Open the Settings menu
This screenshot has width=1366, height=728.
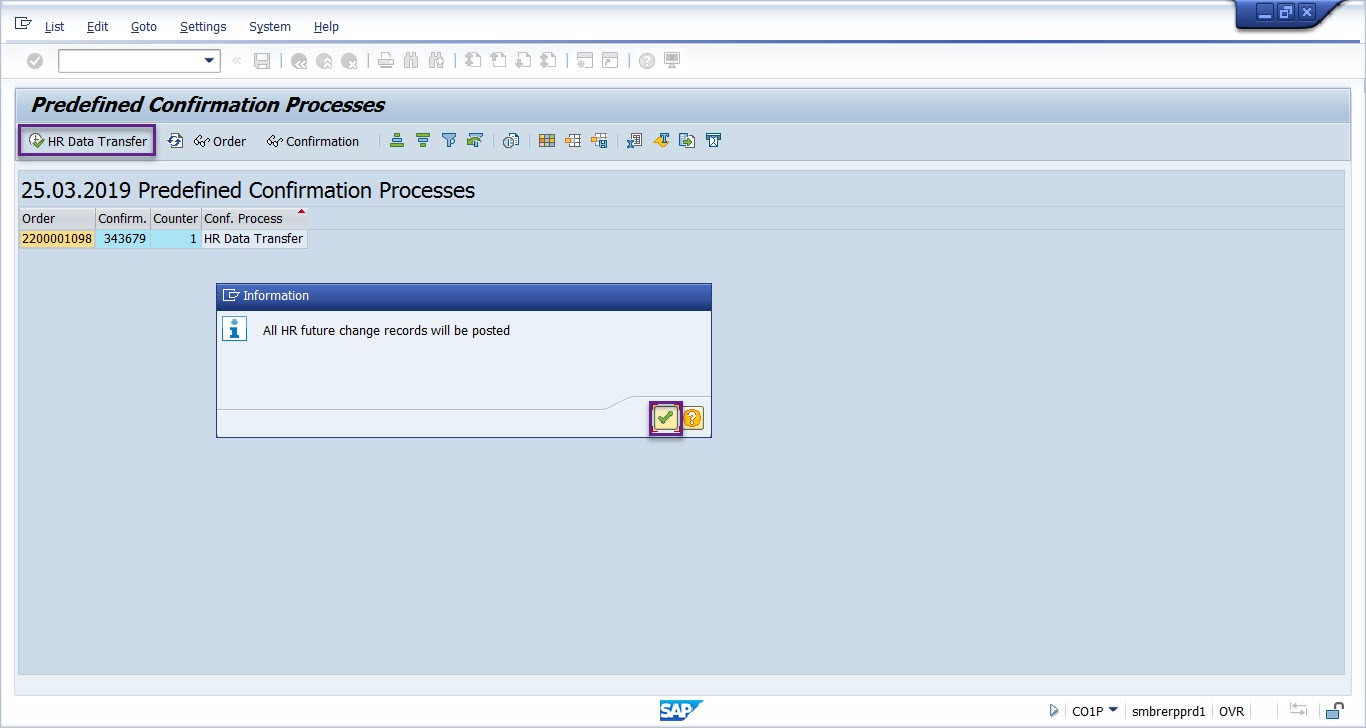coord(203,27)
